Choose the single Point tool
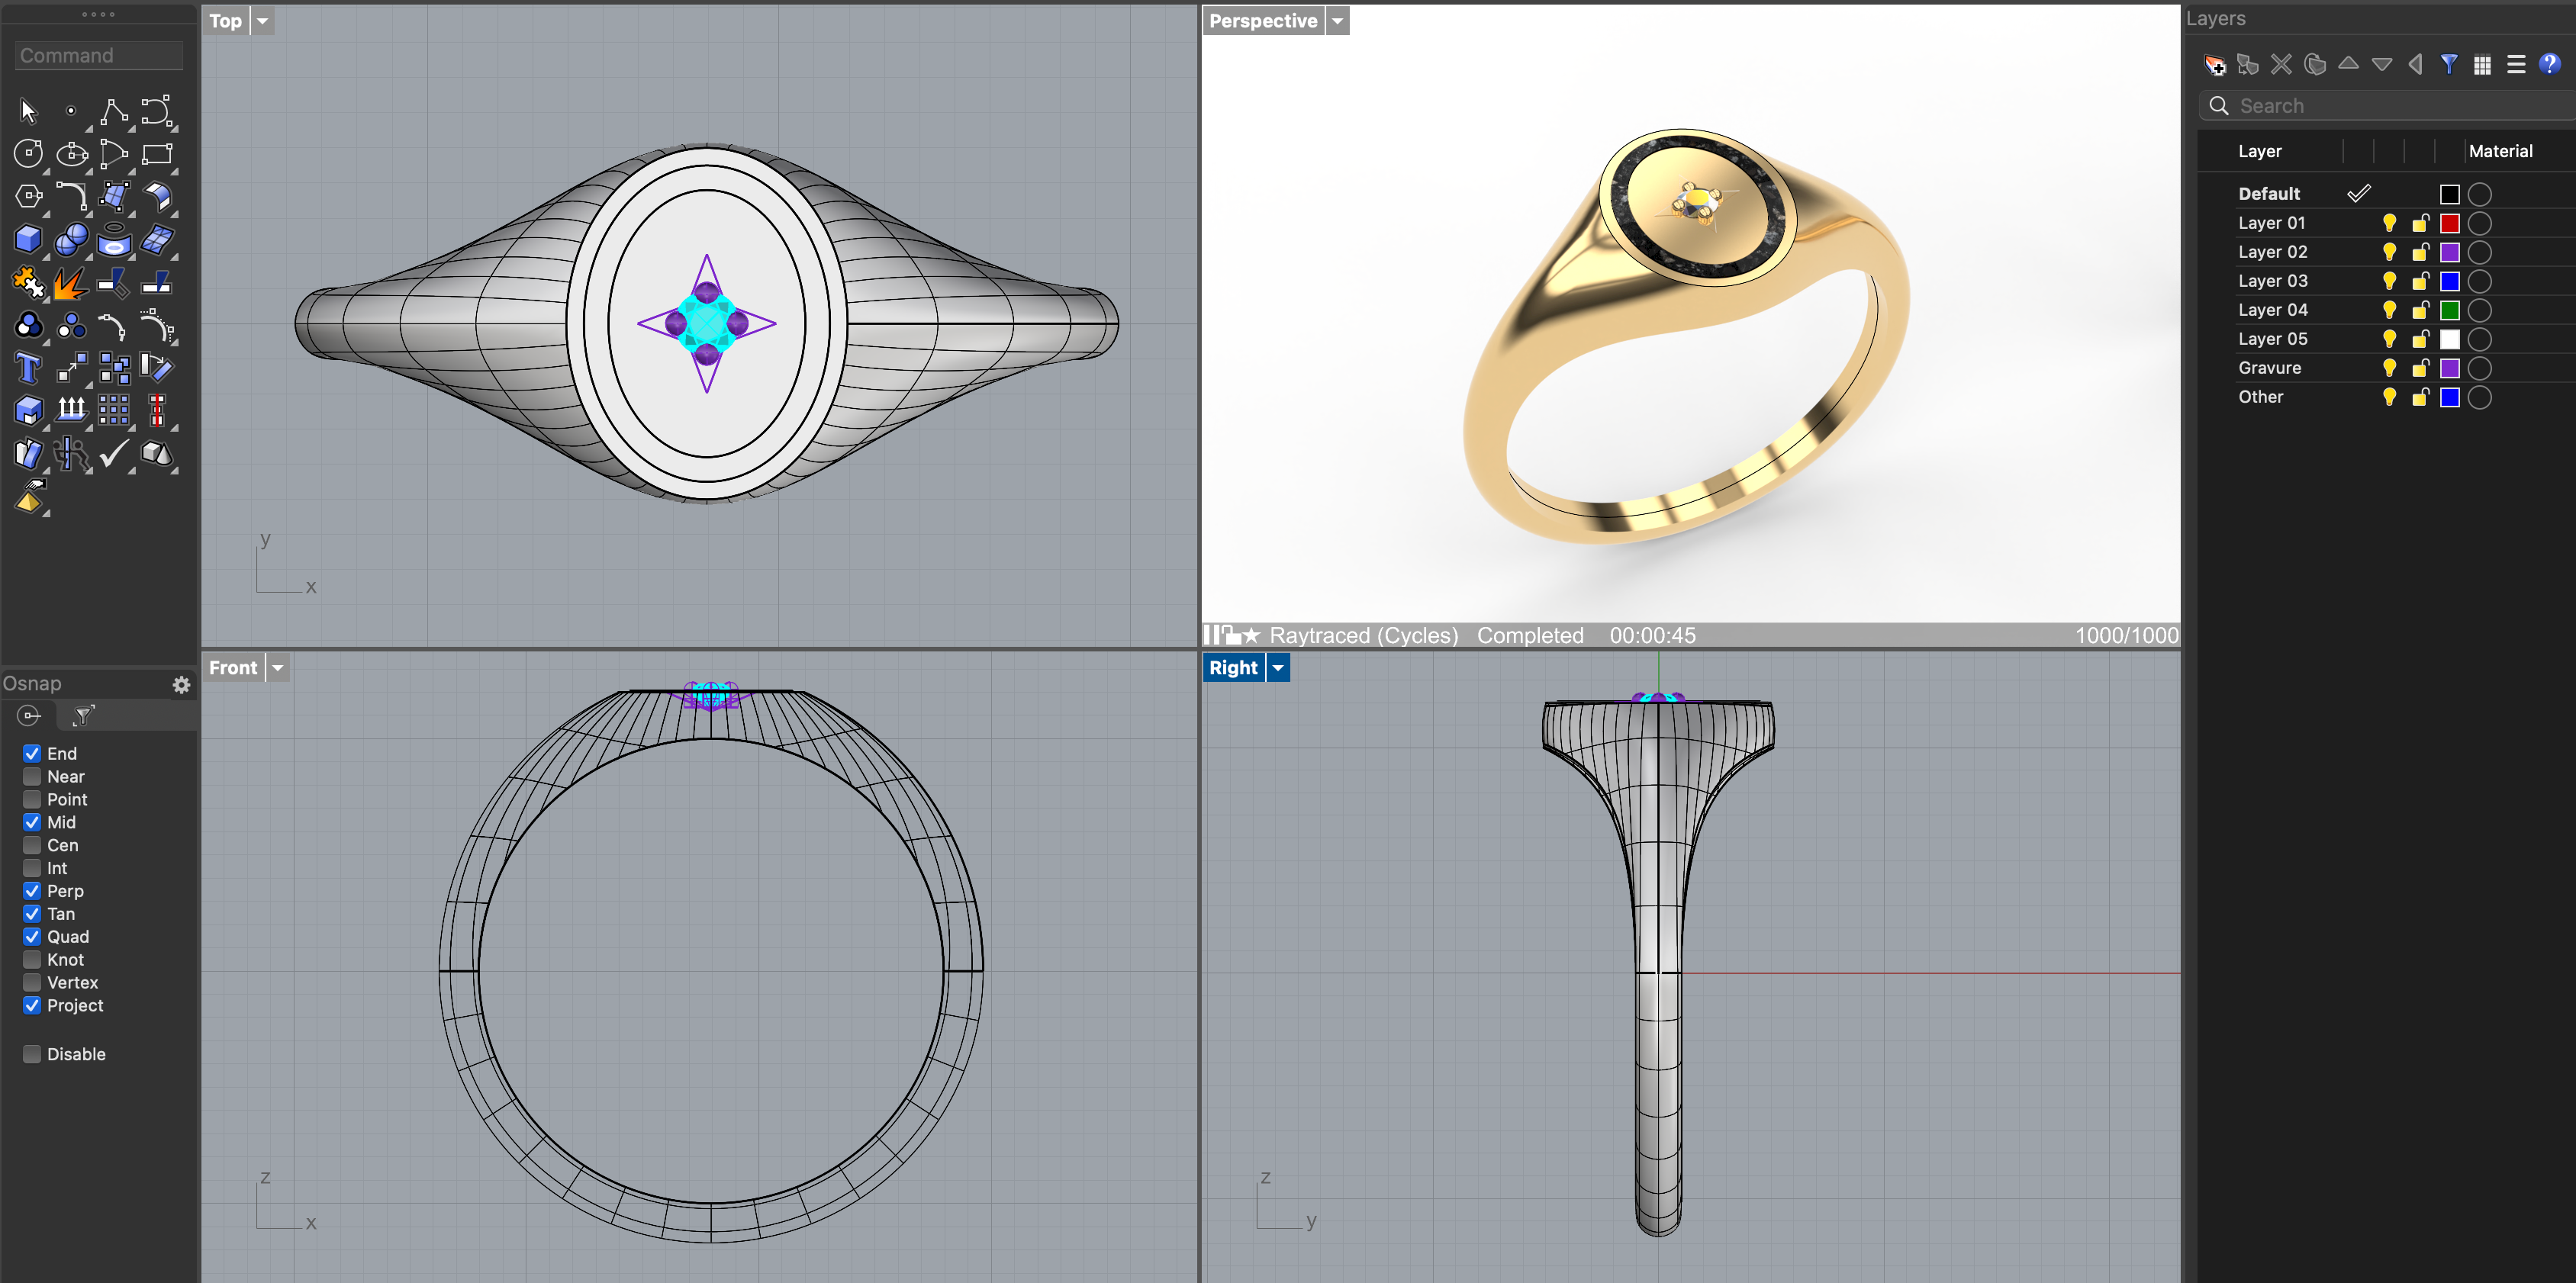The width and height of the screenshot is (2576, 1283). tap(71, 111)
